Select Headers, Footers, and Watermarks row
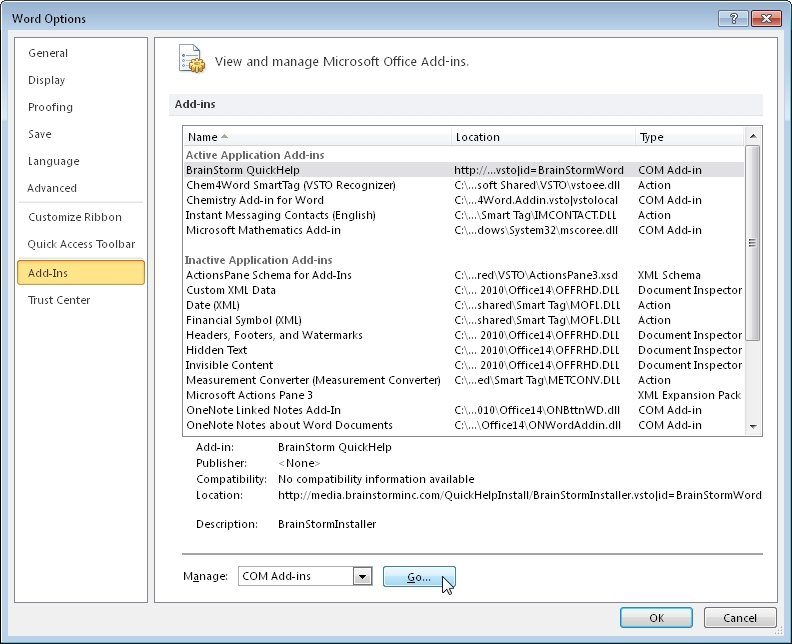This screenshot has height=644, width=792. (x=464, y=335)
